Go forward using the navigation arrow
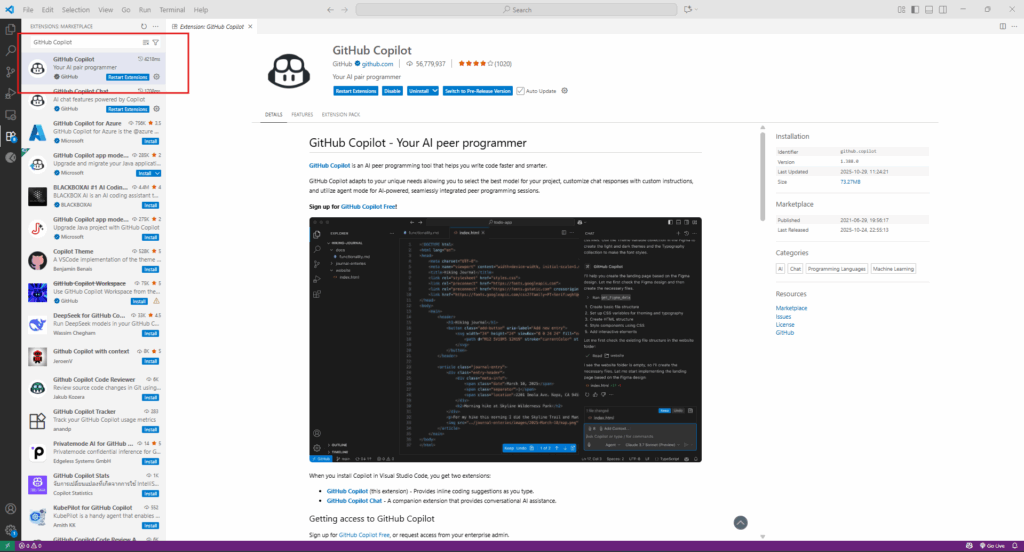 point(345,10)
